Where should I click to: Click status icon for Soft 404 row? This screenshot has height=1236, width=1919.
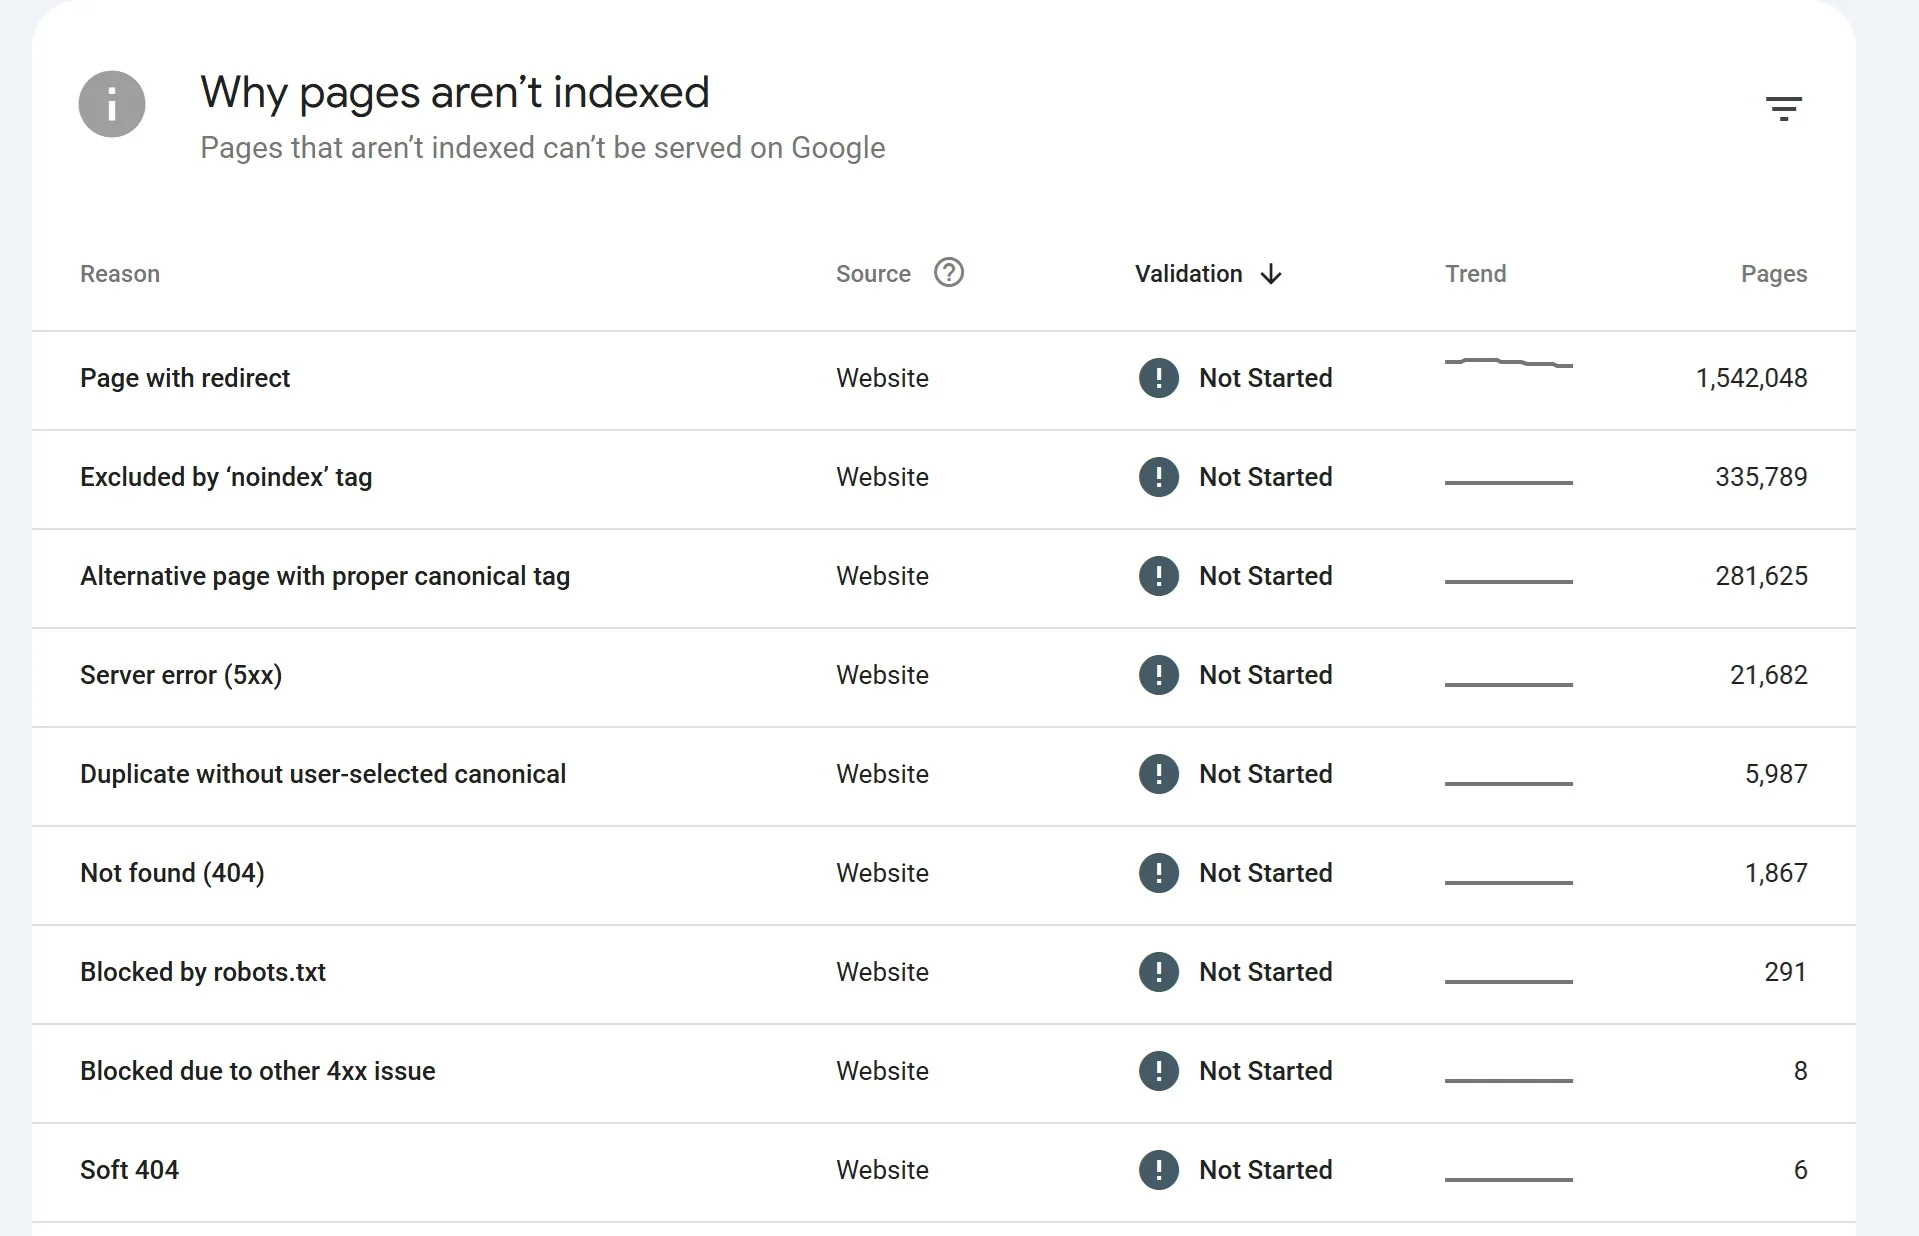coord(1158,1170)
